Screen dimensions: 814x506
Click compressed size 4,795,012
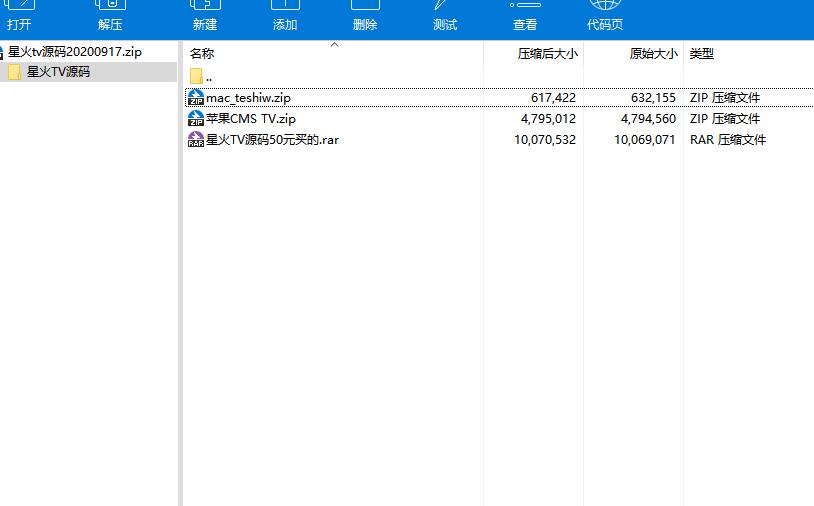pos(548,119)
